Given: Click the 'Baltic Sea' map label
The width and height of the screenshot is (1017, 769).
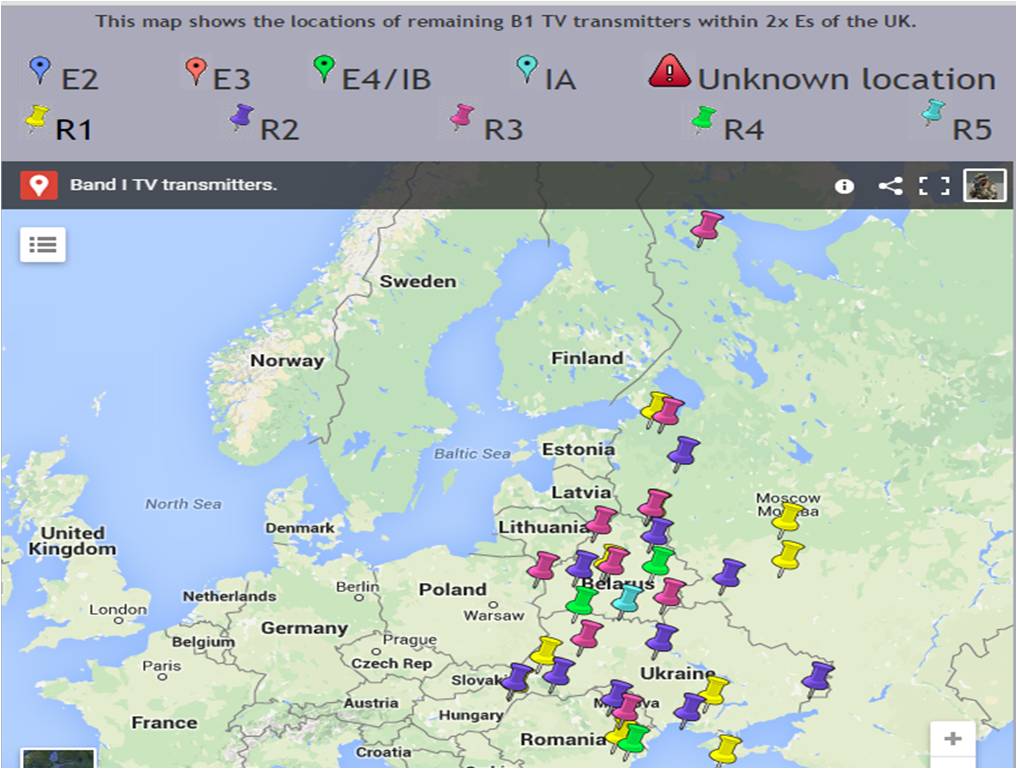Looking at the screenshot, I should [x=472, y=454].
